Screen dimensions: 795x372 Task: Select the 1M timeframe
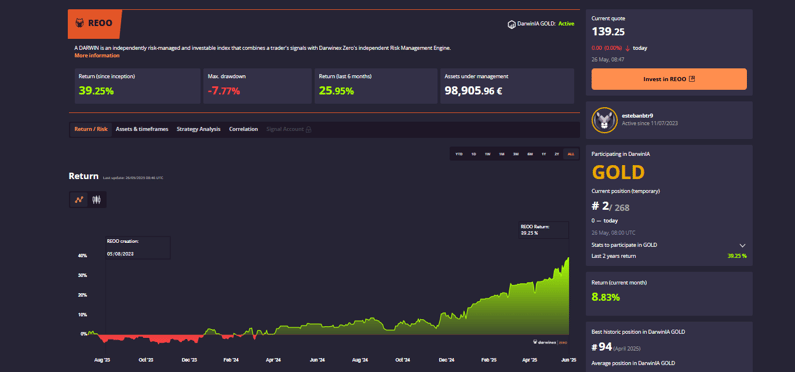[x=501, y=154]
